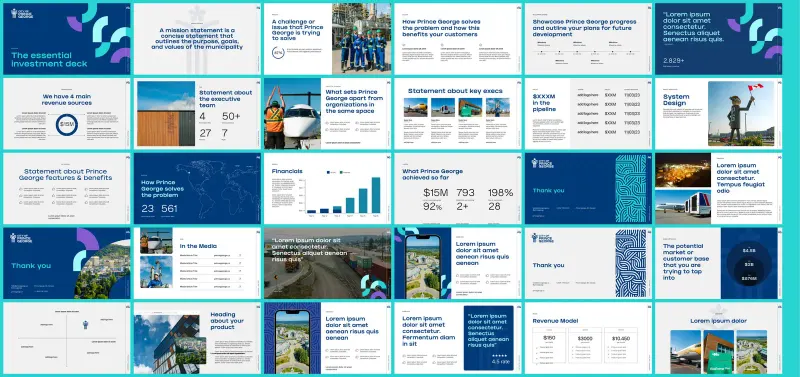Click the '561' number on the map slide
This screenshot has height=377, width=800.
[x=169, y=208]
